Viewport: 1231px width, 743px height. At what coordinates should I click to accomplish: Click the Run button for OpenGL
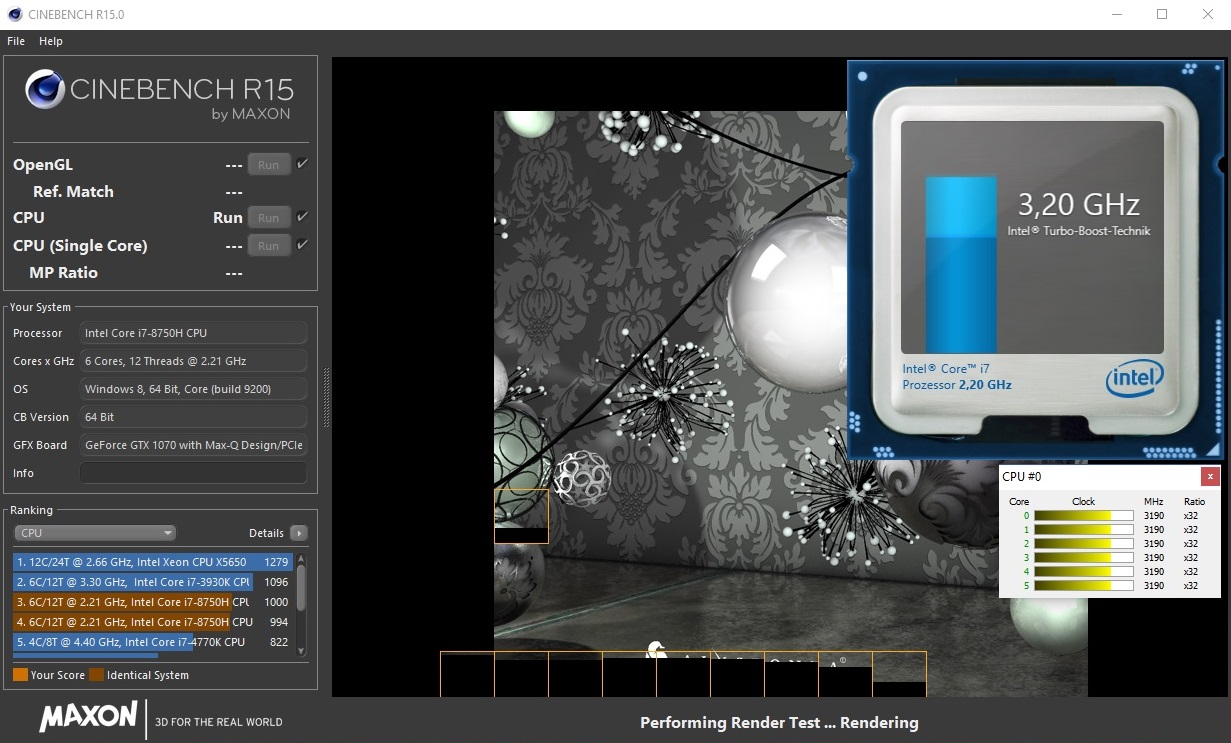(269, 164)
